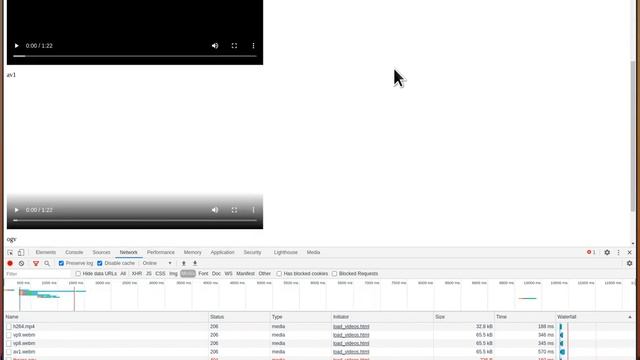Filter requests by Doc type
Image resolution: width=640 pixels, height=360 pixels.
216,274
